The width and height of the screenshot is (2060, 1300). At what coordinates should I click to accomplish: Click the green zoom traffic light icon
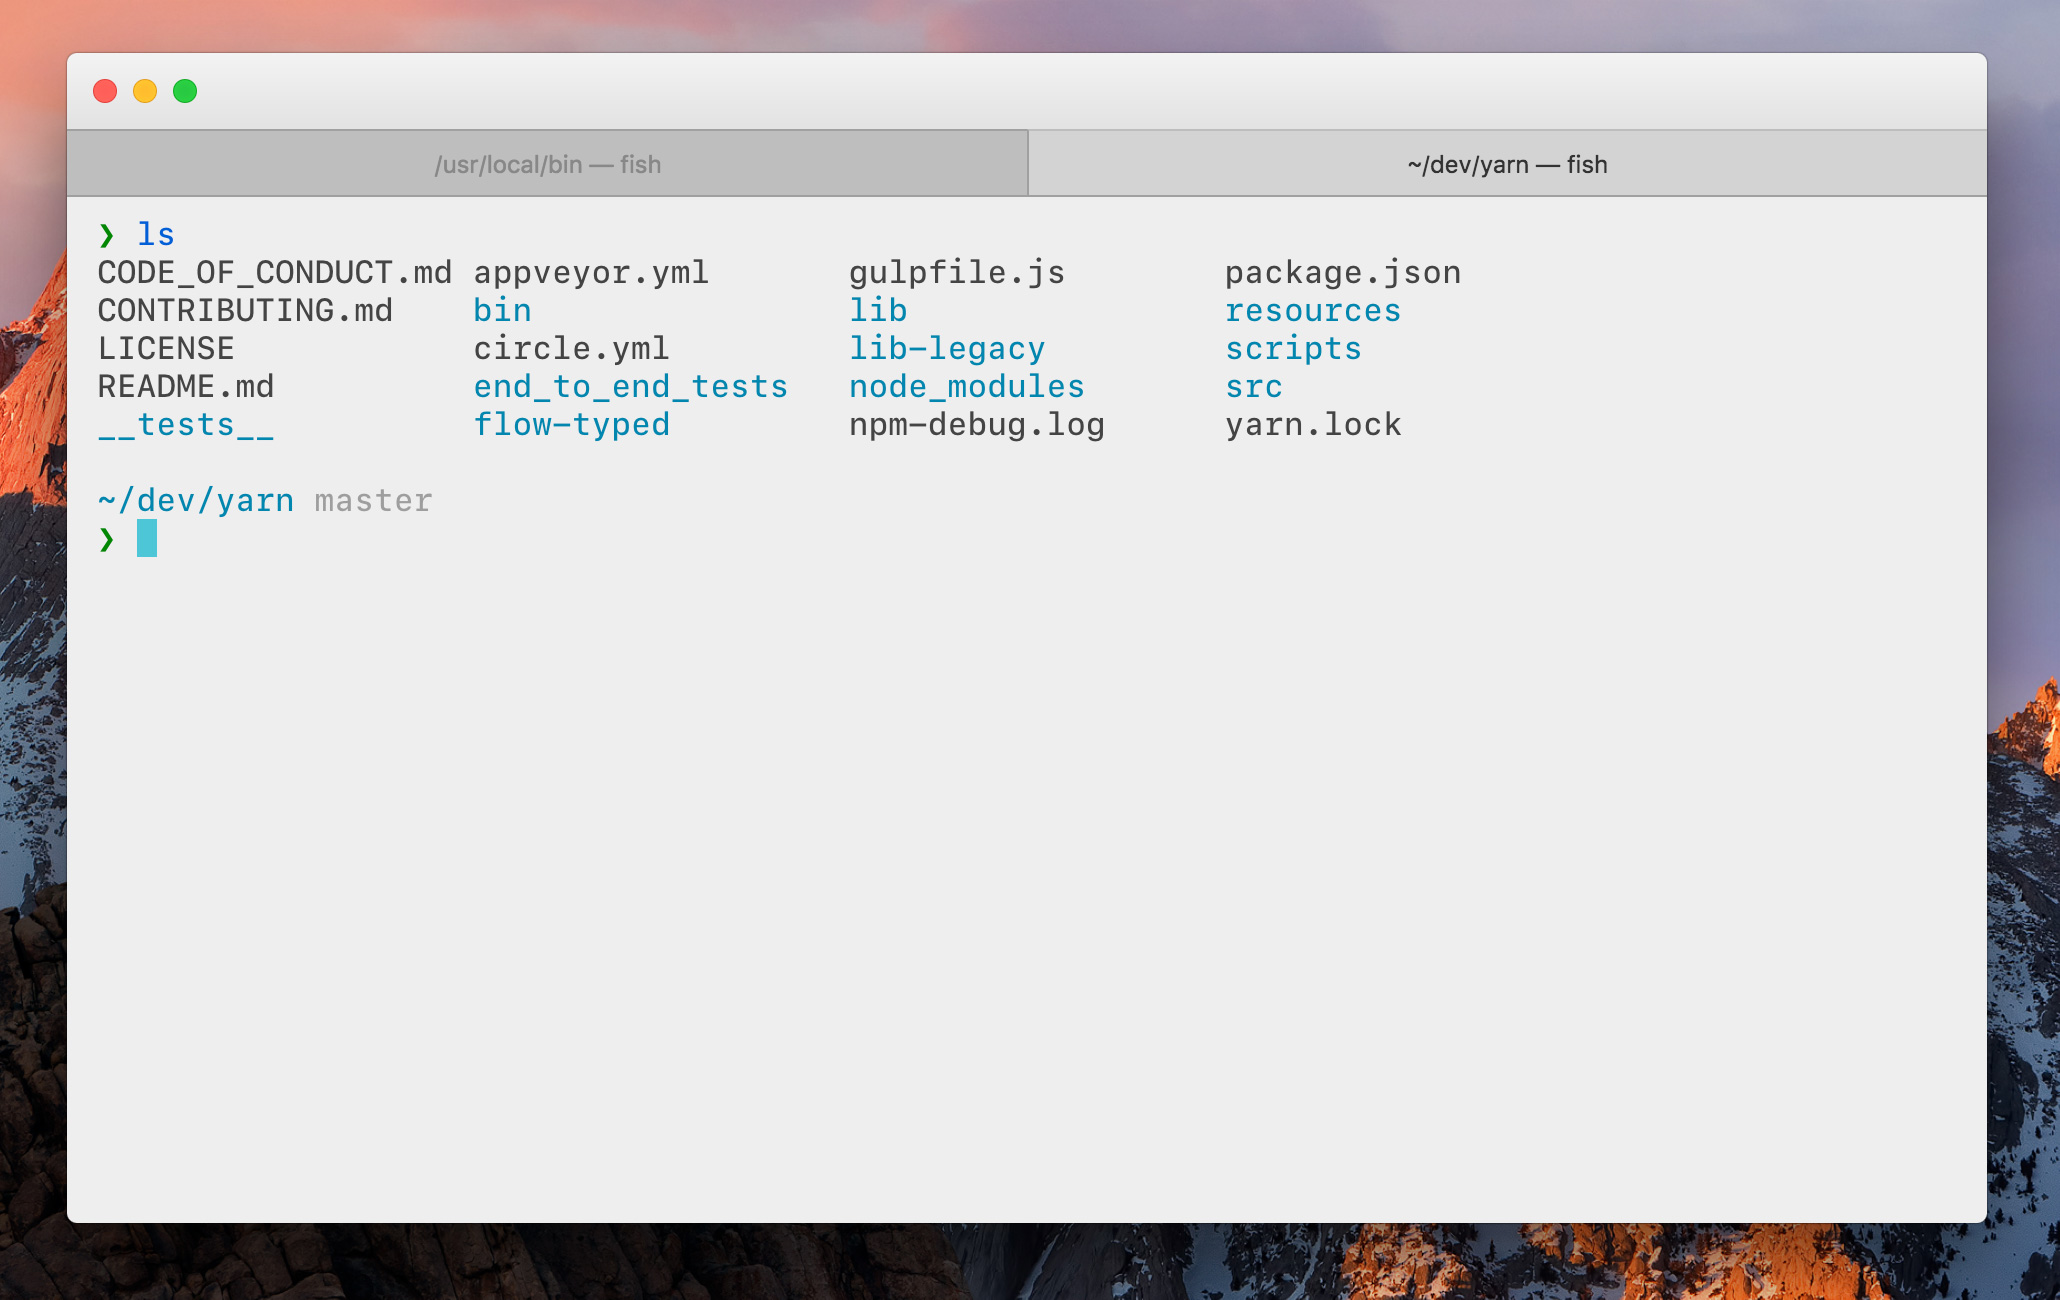185,91
